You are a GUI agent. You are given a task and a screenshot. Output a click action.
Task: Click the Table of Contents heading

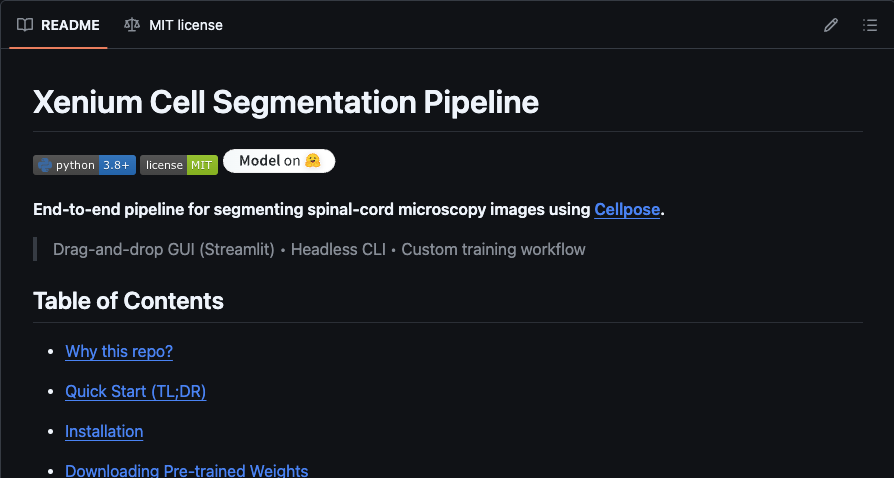pyautogui.click(x=128, y=301)
